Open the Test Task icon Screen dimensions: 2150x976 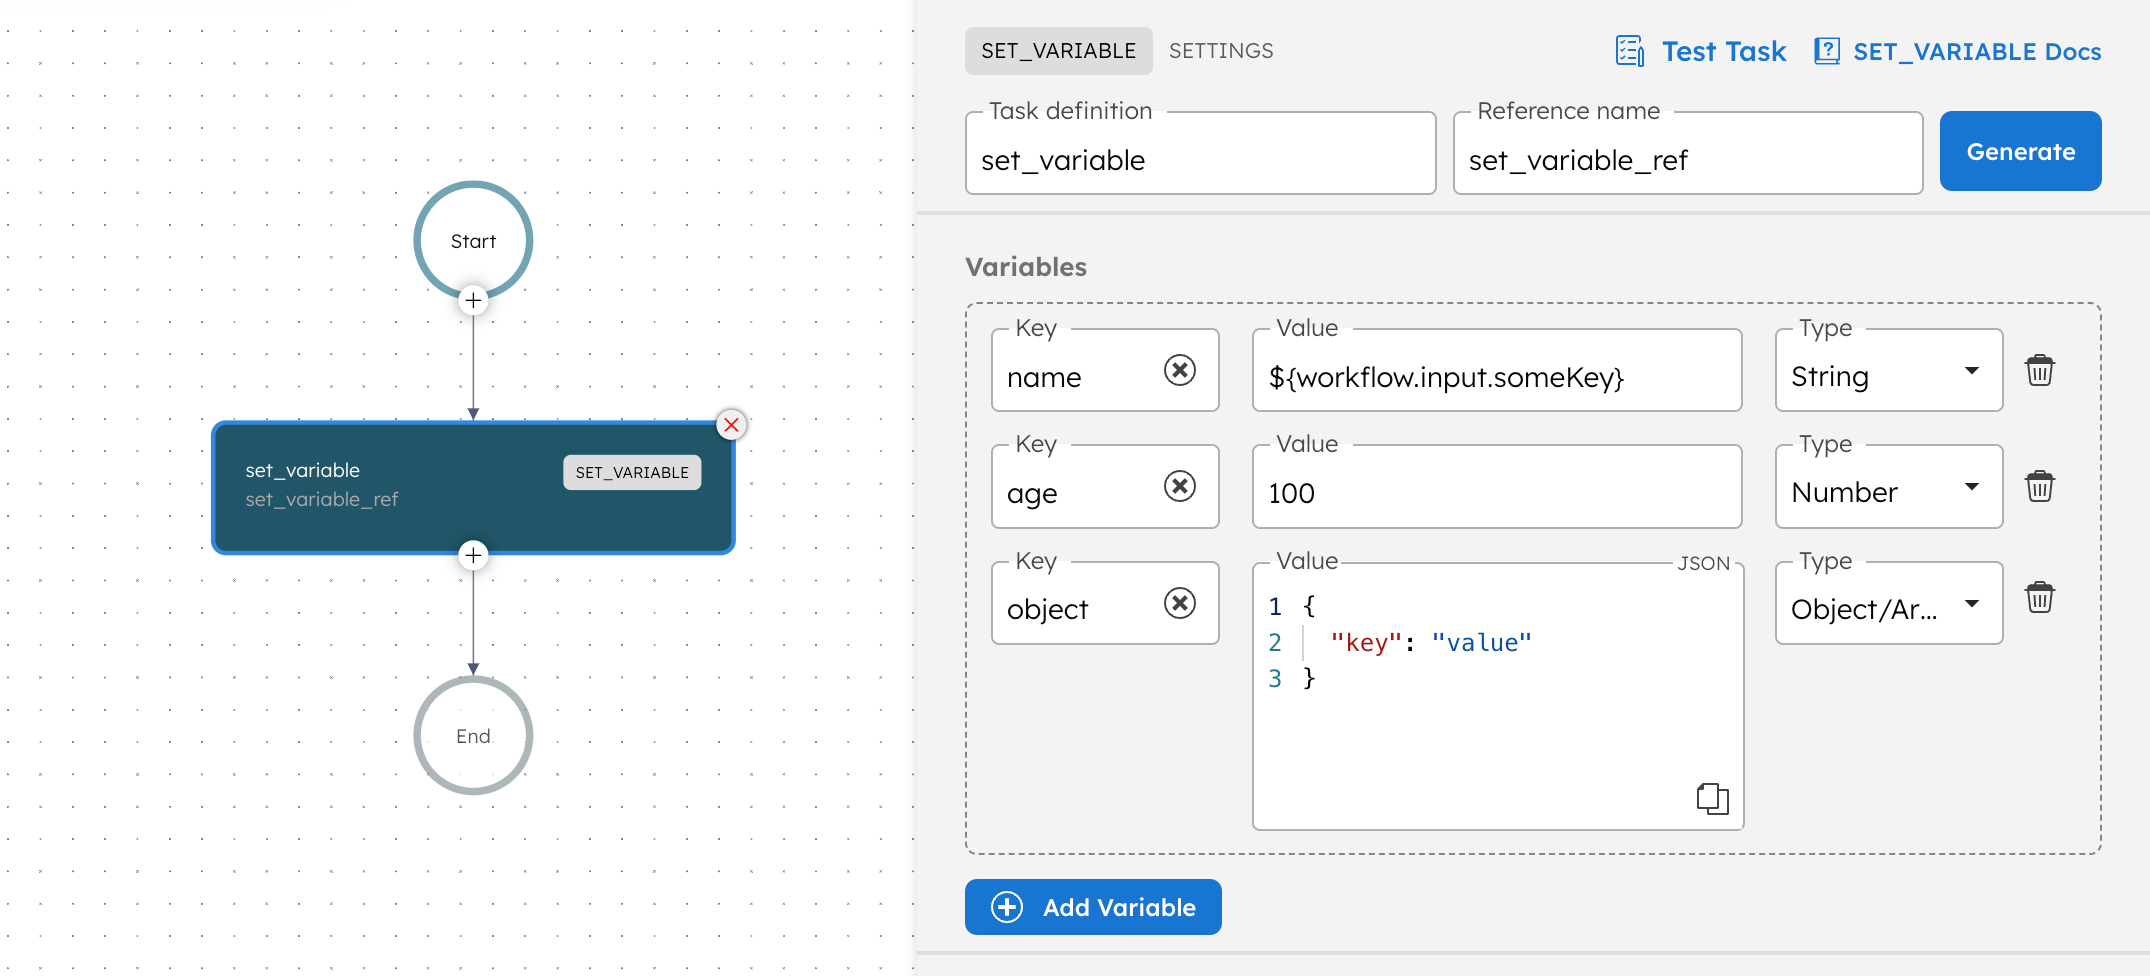coord(1630,51)
